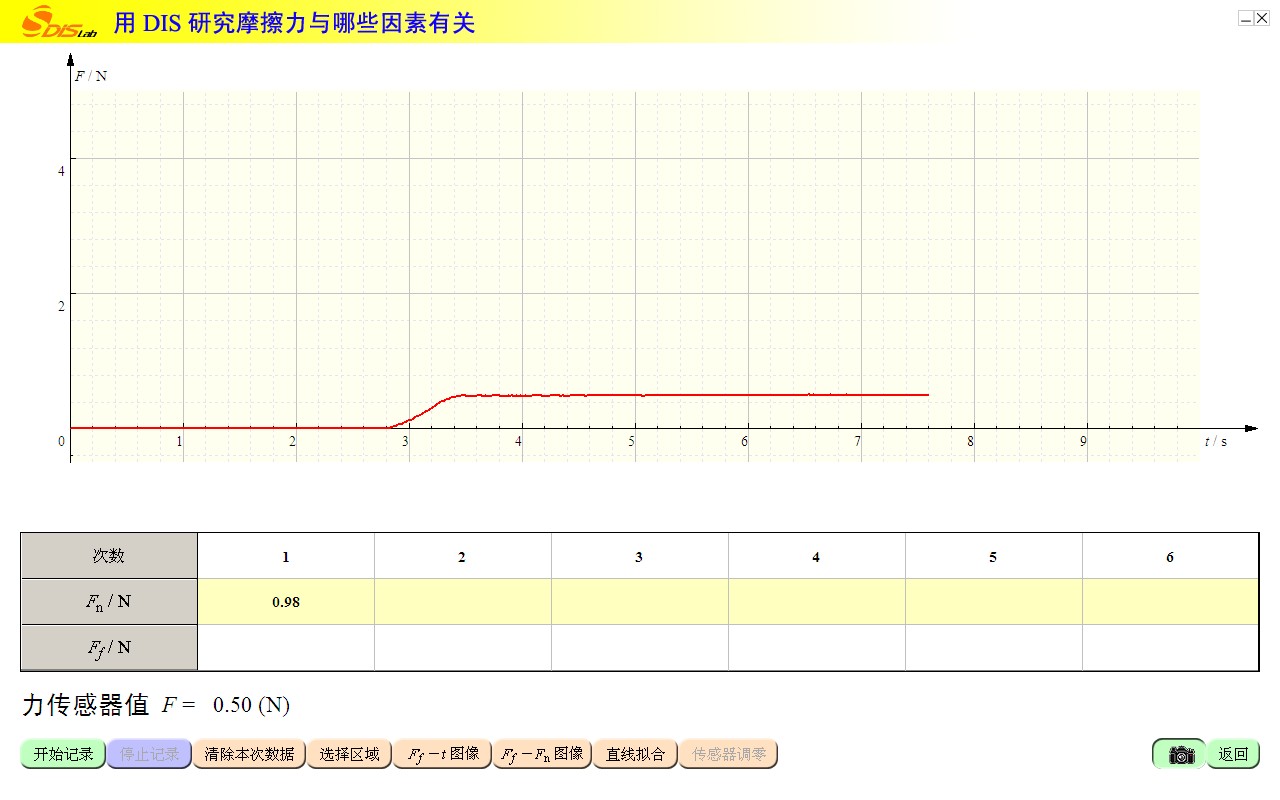Click the Fn cell under column 2

pos(462,602)
